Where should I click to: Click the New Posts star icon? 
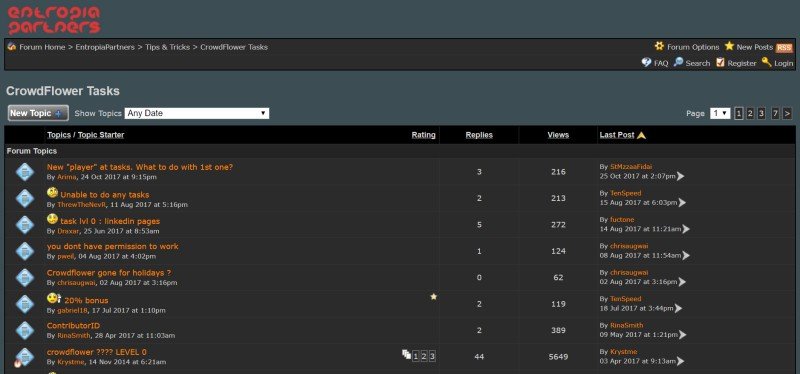coord(729,46)
